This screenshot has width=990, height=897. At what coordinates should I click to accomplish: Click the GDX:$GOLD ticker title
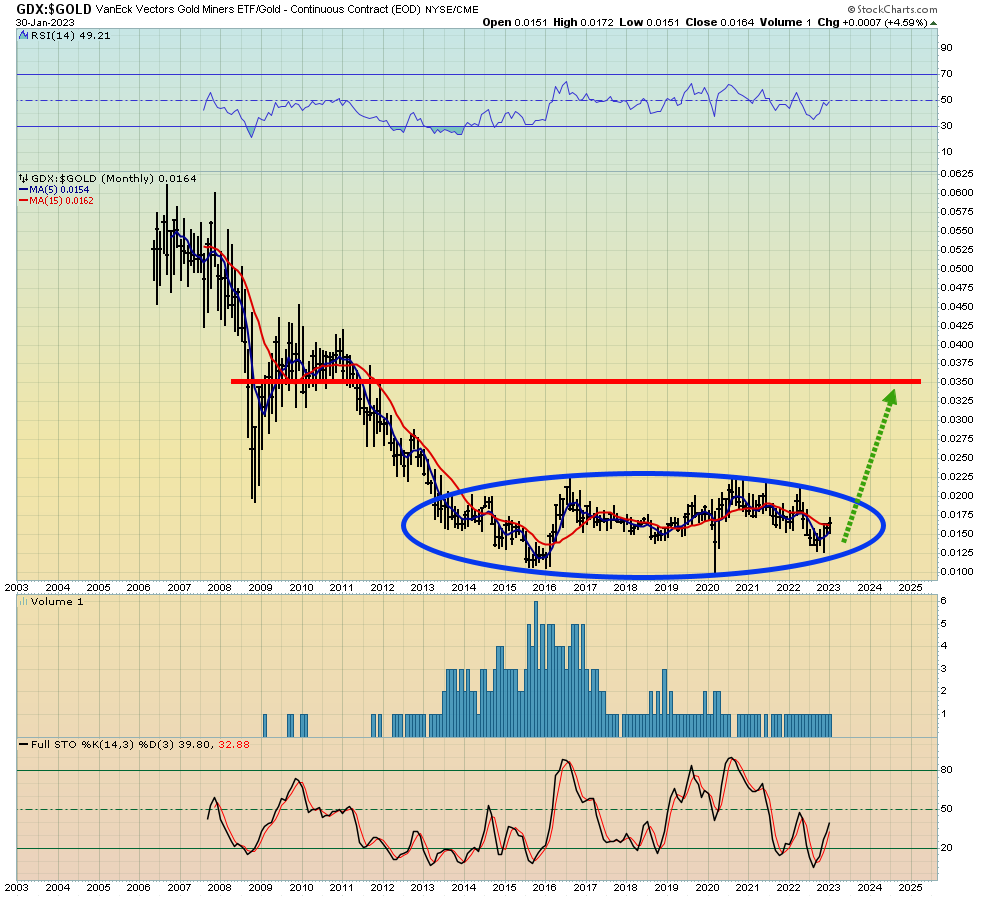pos(54,9)
